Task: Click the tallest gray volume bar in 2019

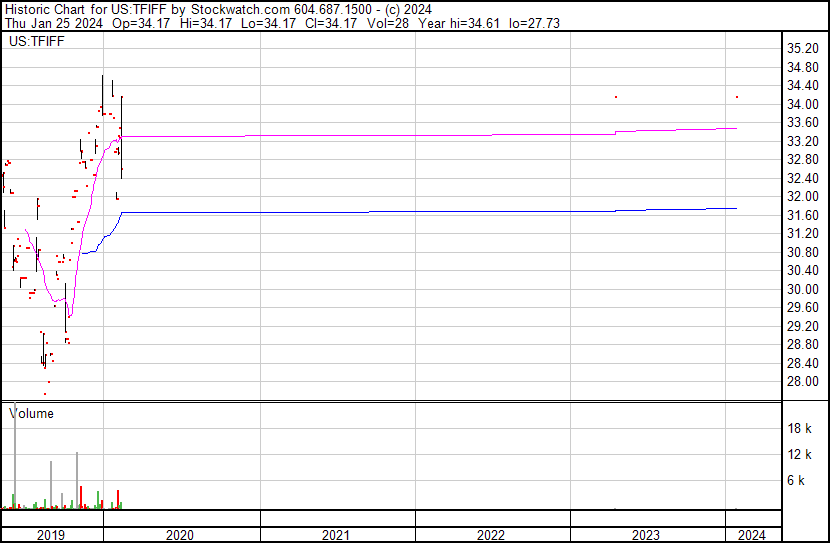Action: pyautogui.click(x=15, y=456)
